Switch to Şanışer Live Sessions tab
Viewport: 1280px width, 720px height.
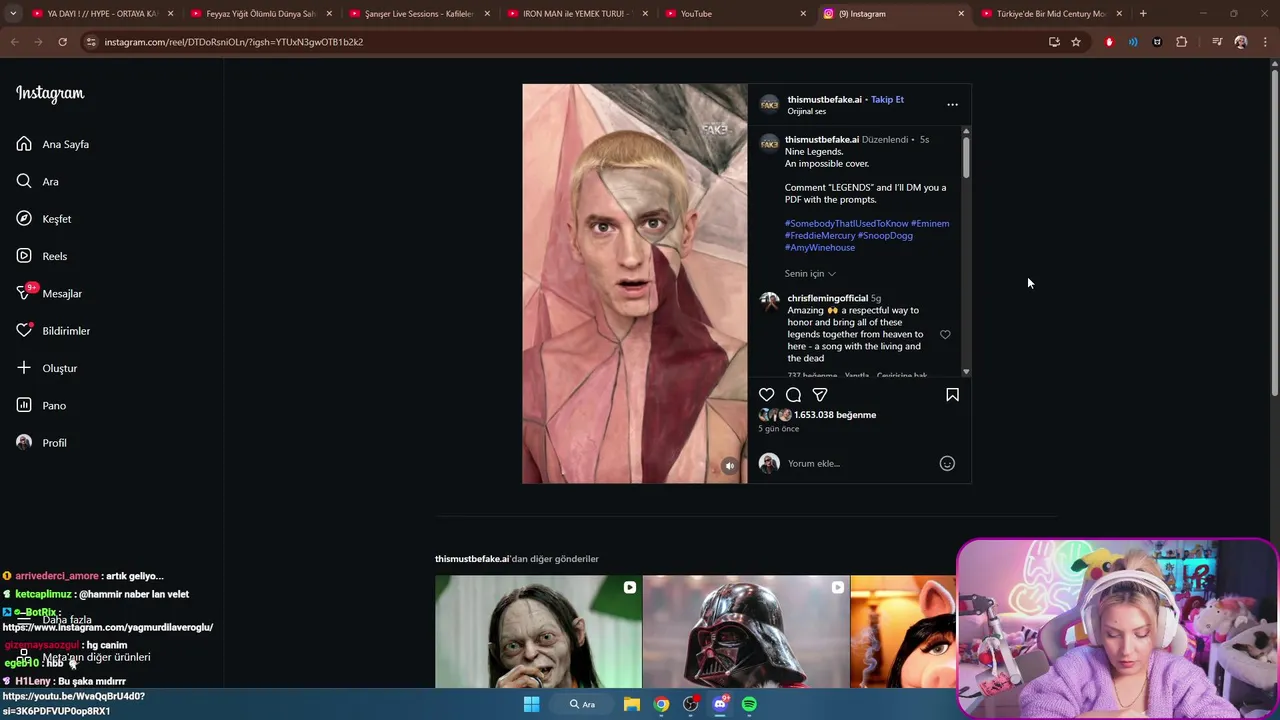click(420, 14)
